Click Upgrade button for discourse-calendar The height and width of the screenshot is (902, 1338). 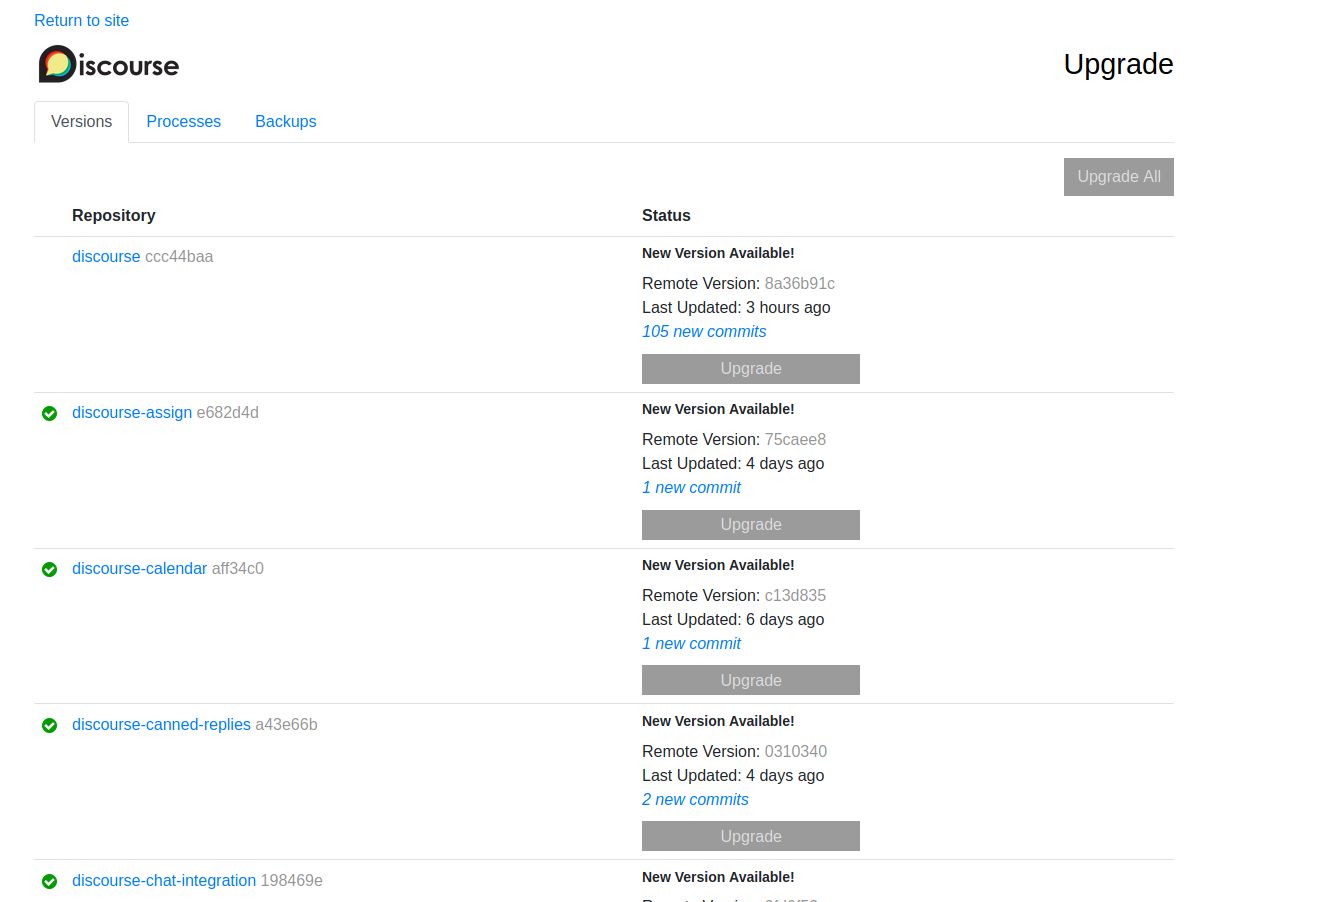[x=750, y=680]
